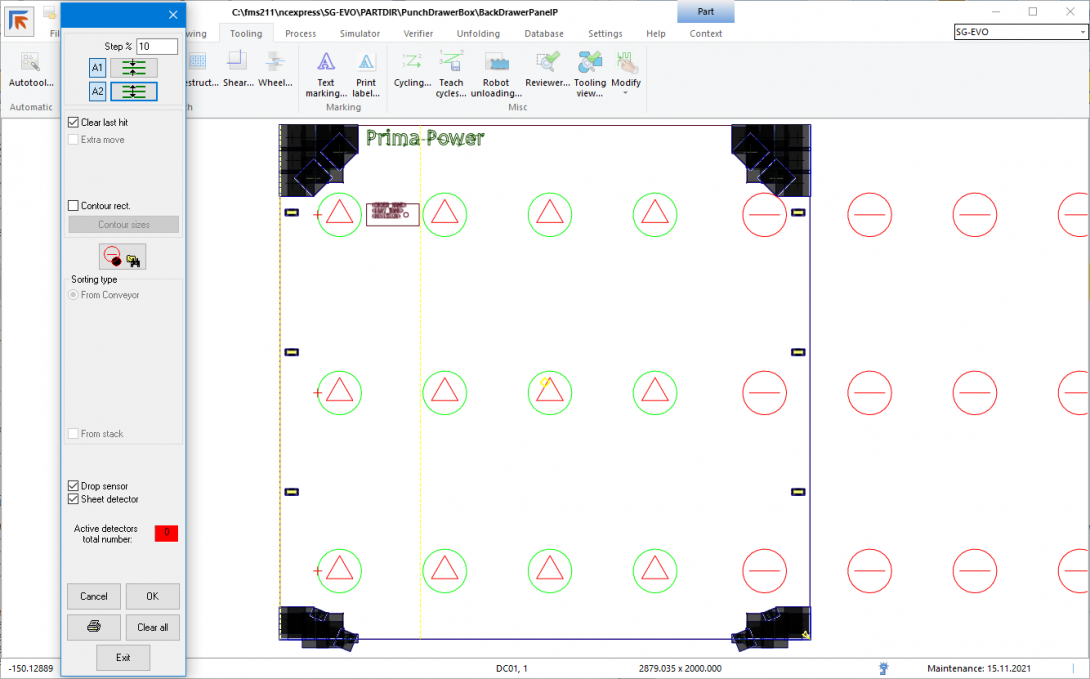Open the Database ribbon tab

pos(543,34)
